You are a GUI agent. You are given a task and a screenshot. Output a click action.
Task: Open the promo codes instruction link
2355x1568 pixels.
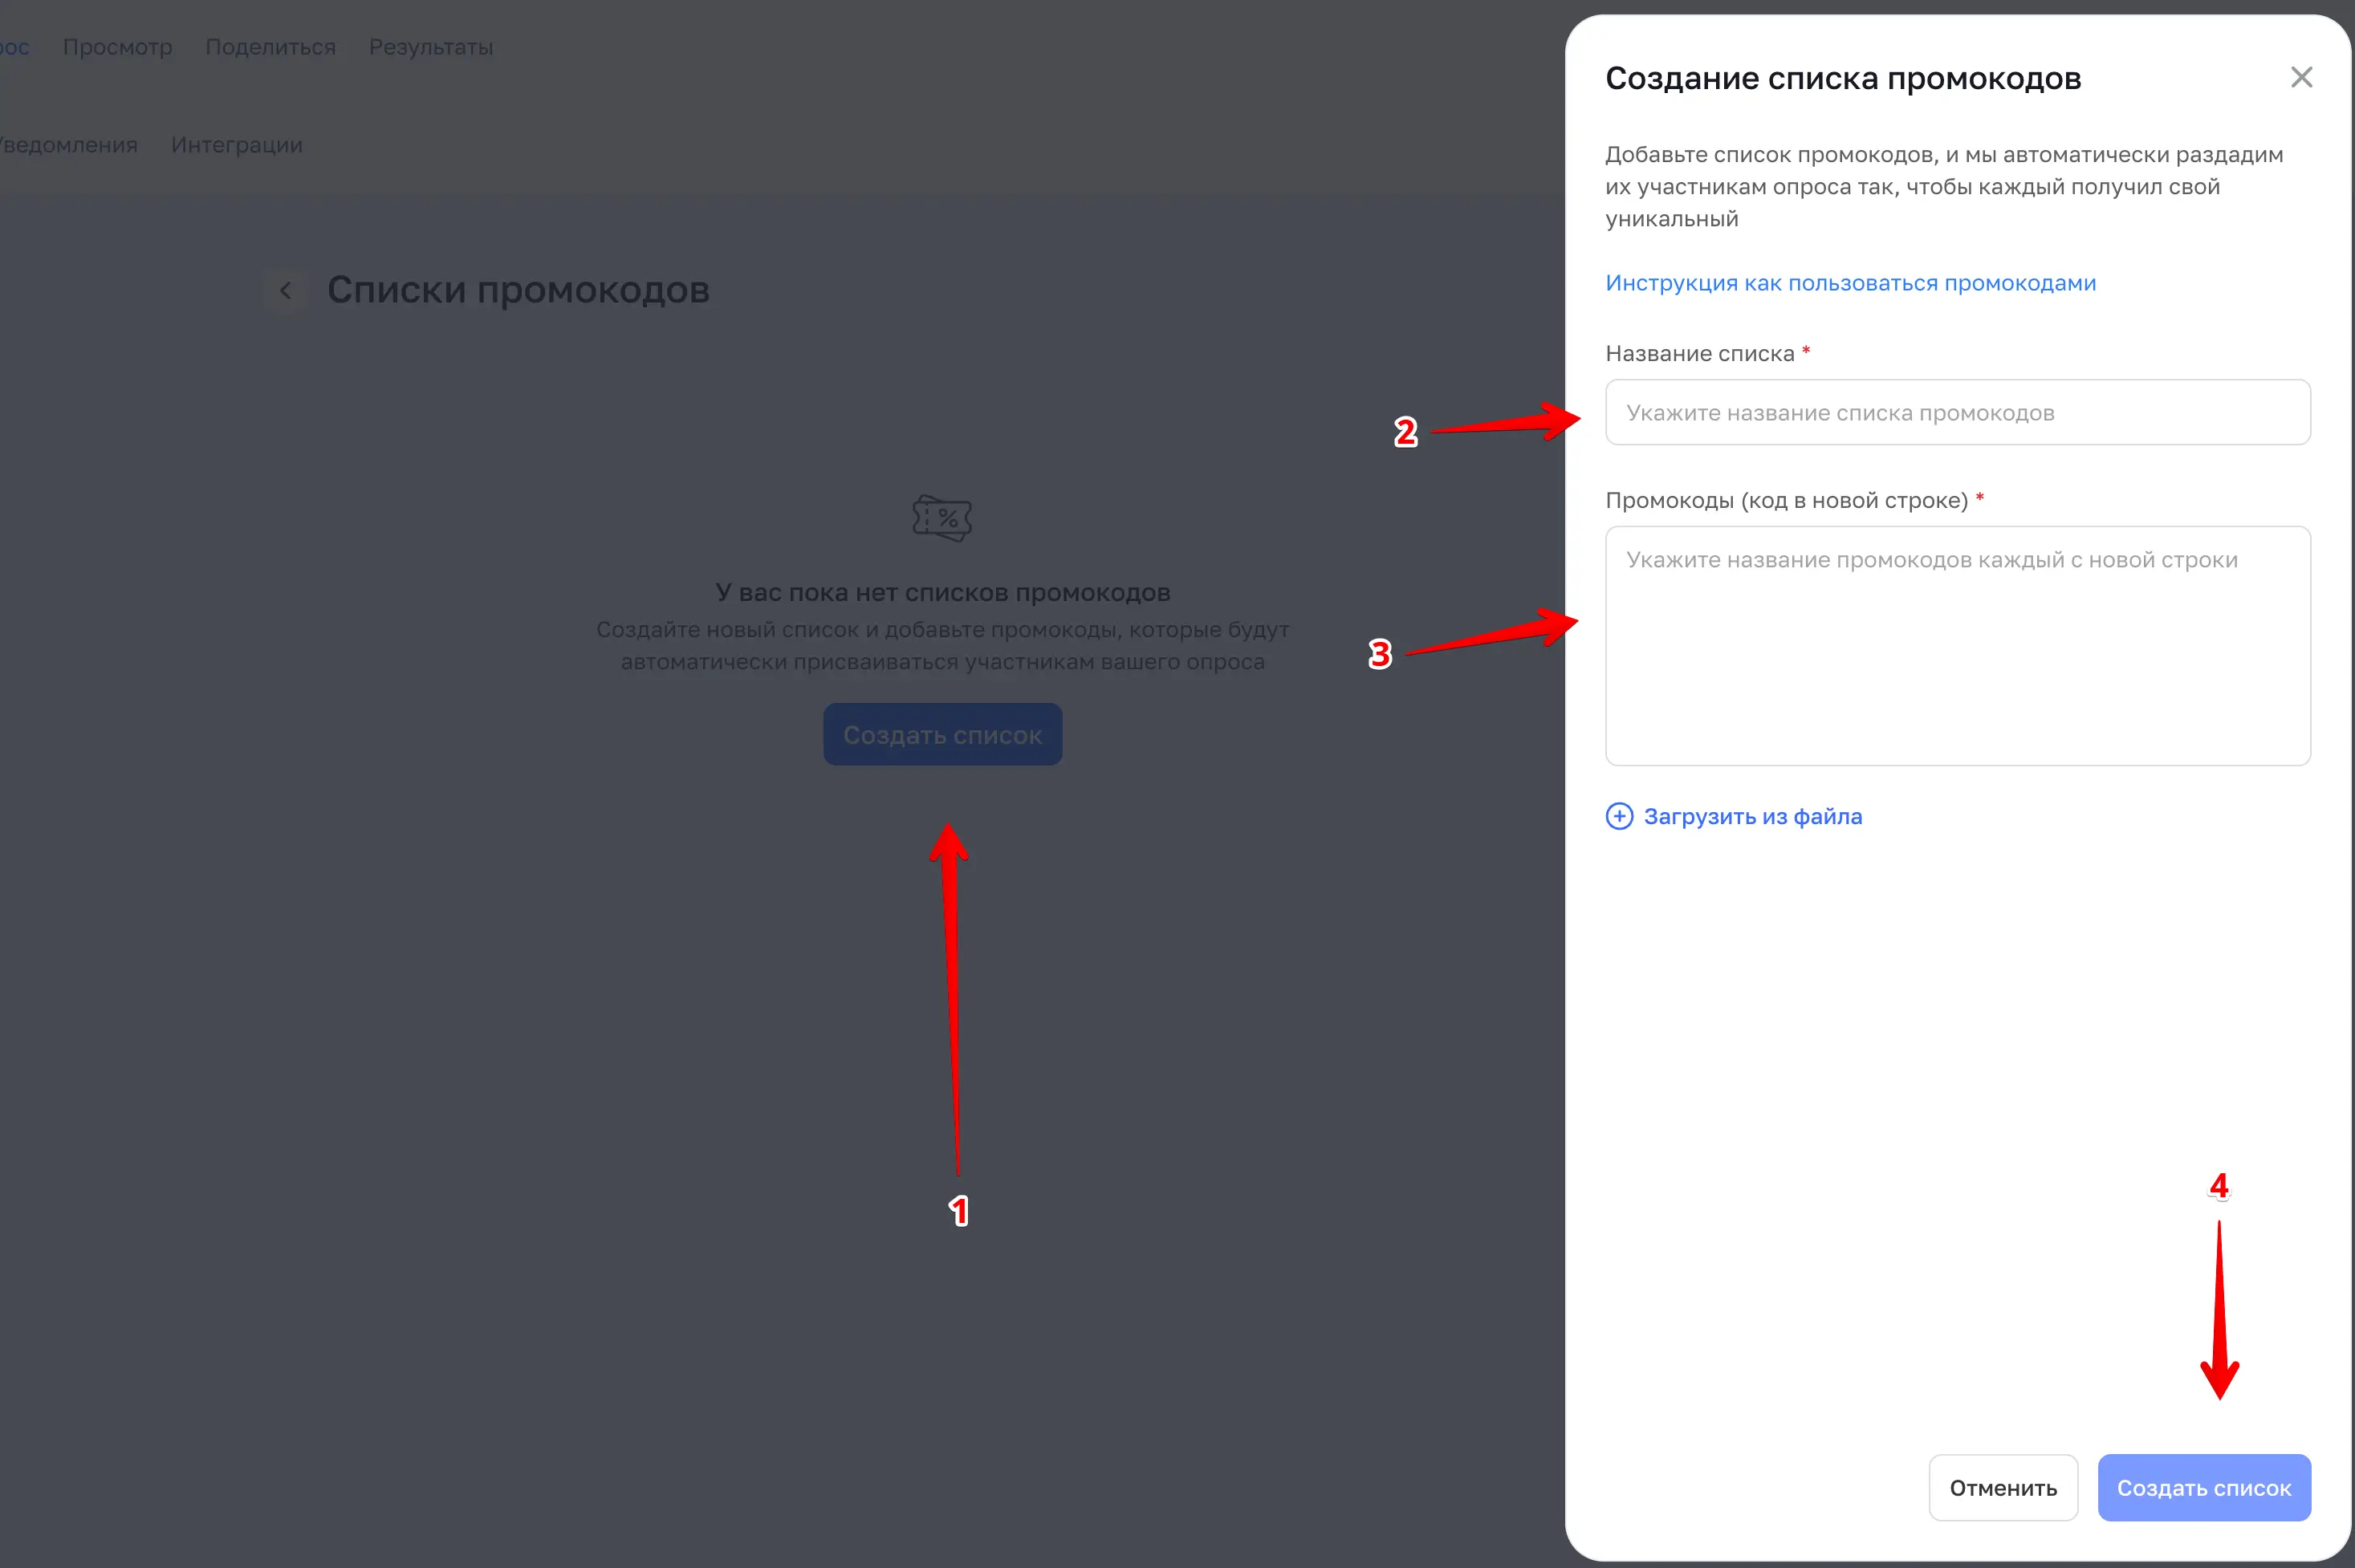(x=1850, y=283)
